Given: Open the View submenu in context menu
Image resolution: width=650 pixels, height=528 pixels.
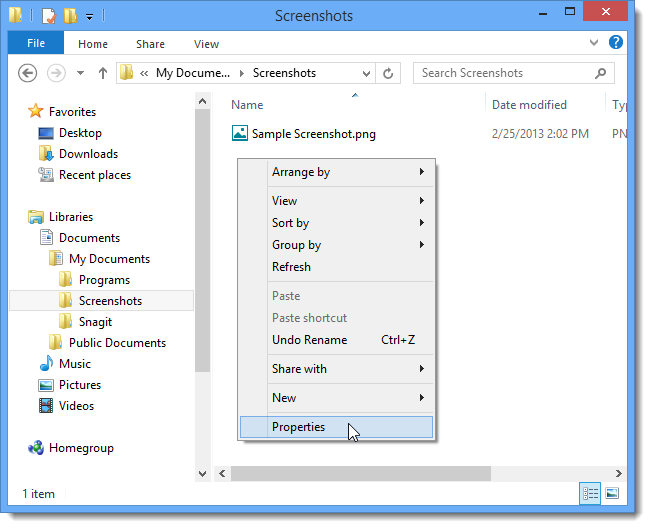Looking at the screenshot, I should coord(336,201).
